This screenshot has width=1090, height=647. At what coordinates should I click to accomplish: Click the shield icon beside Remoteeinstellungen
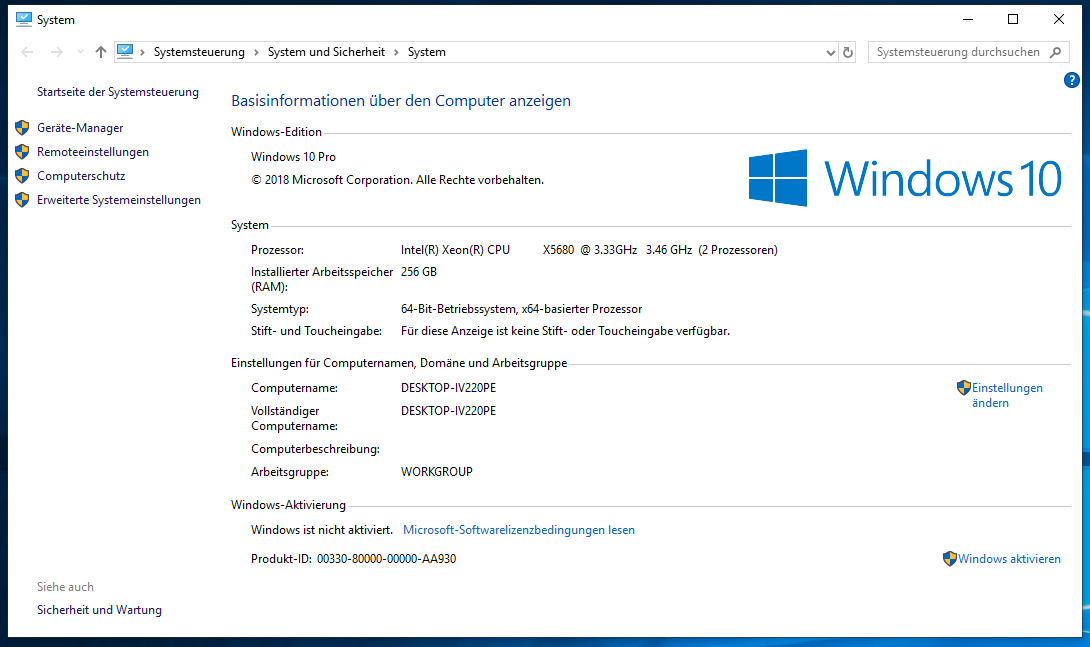click(22, 151)
